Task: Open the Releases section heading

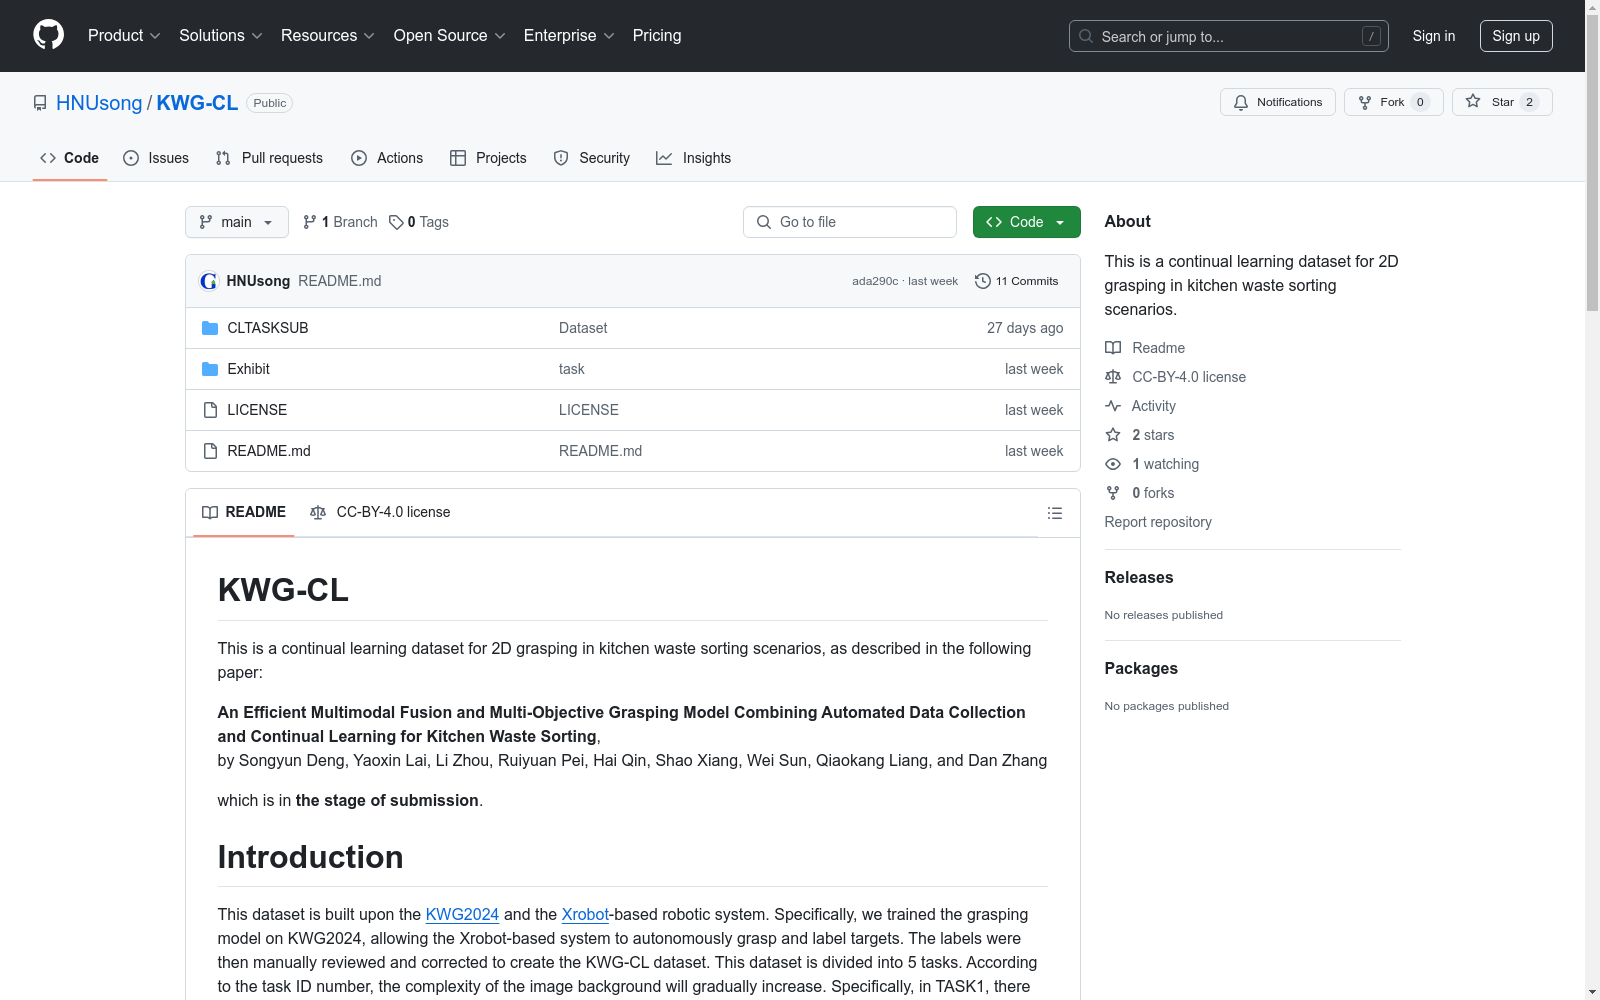Action: [1139, 577]
